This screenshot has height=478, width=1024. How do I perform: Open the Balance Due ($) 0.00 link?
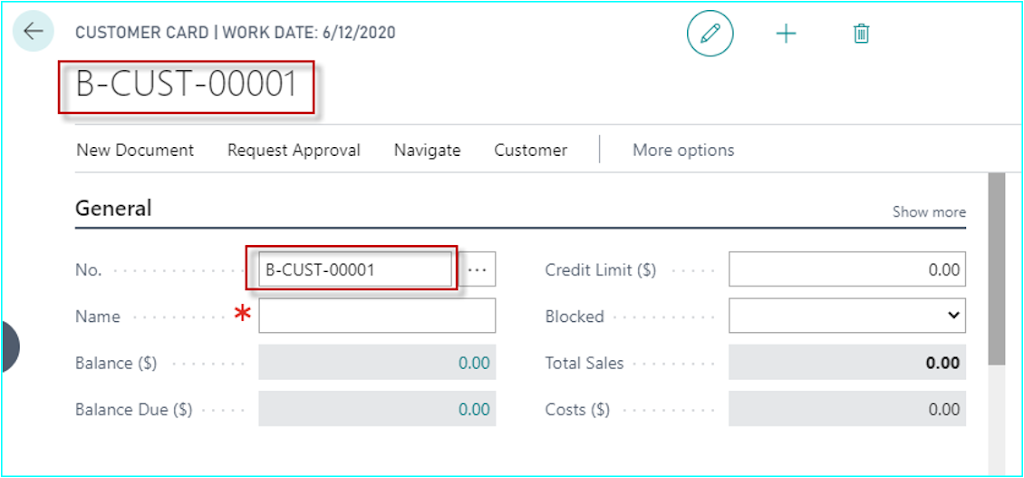click(x=473, y=409)
